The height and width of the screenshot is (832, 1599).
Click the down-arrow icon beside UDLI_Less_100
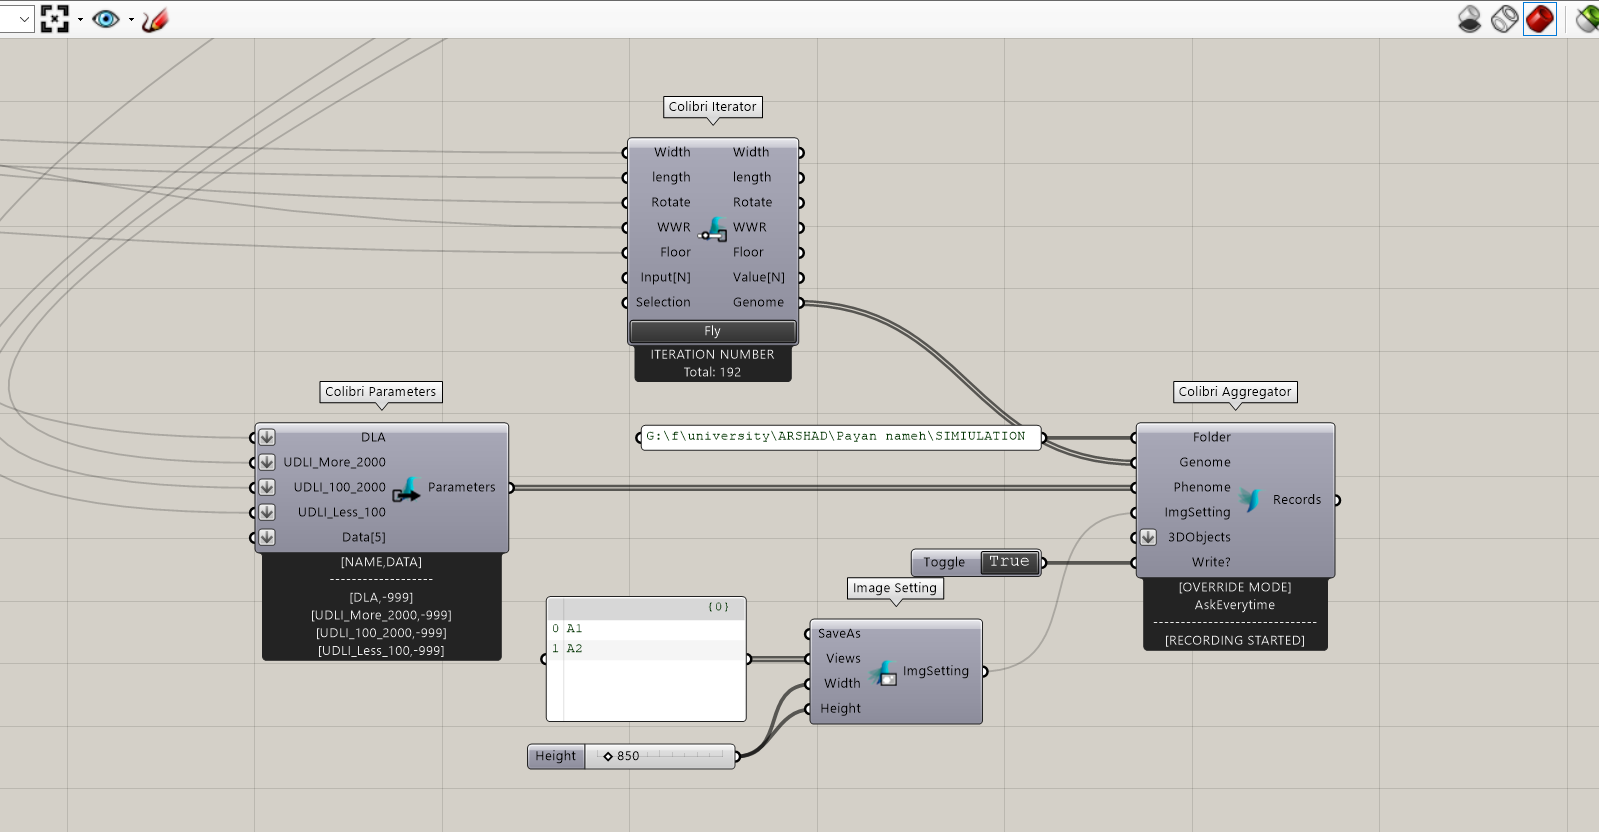(x=267, y=512)
